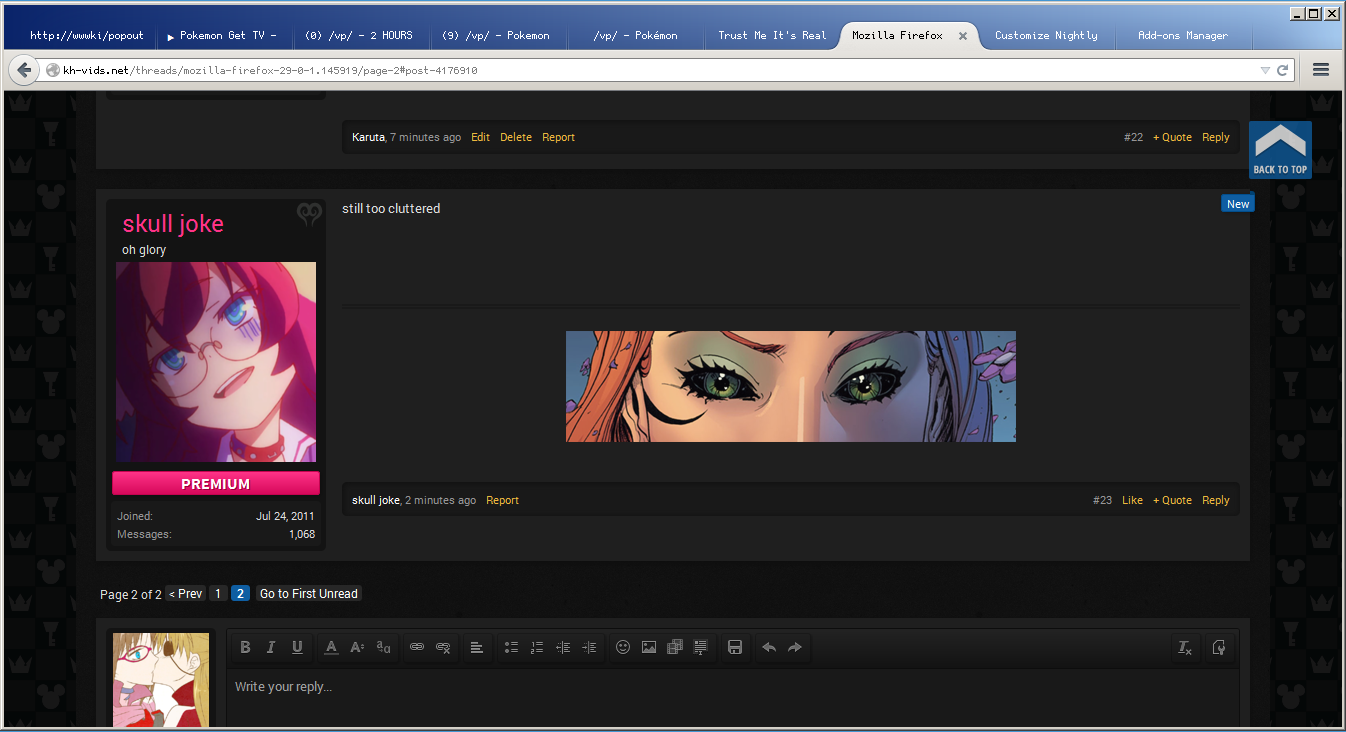Click the remove formatting icon

(1185, 647)
